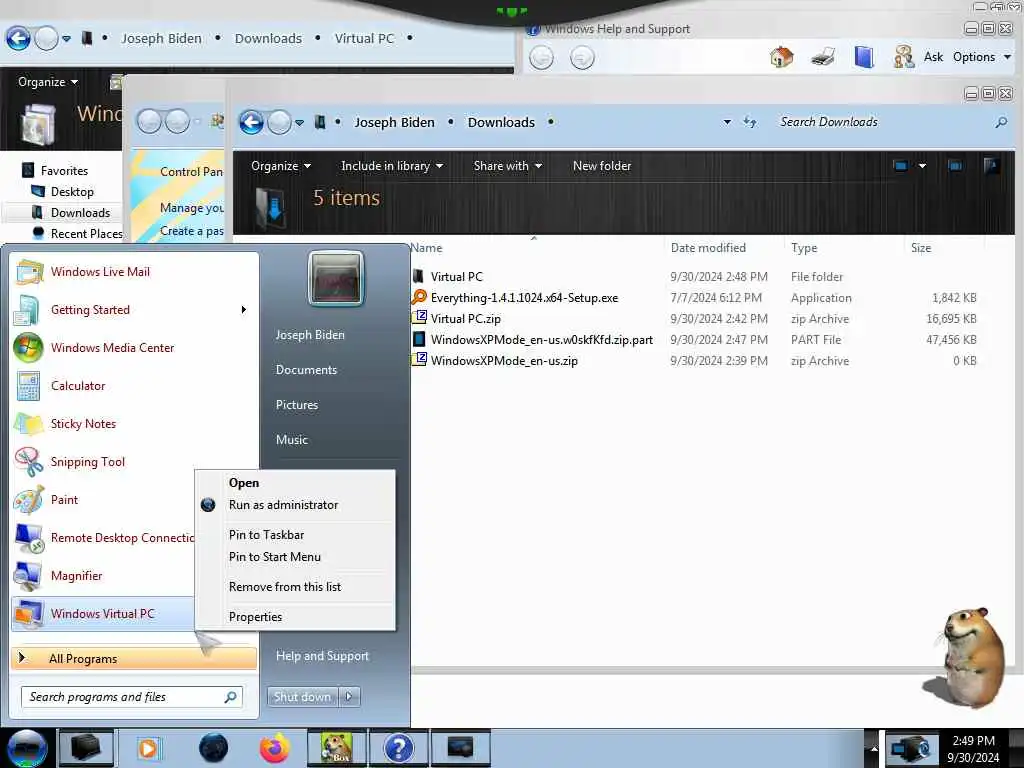Choose Open from the context menu
1024x768 pixels.
point(244,483)
